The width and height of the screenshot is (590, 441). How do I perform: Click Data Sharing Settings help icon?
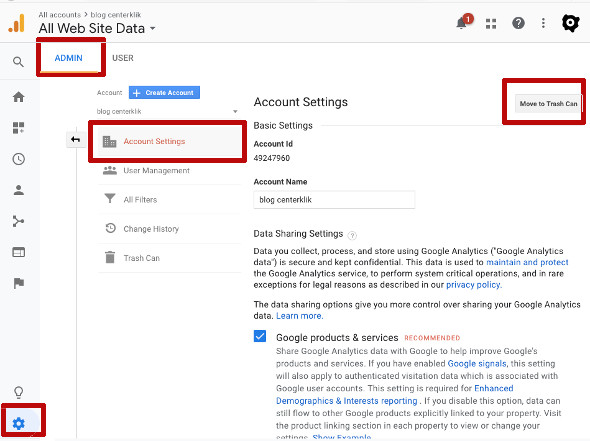(x=352, y=236)
